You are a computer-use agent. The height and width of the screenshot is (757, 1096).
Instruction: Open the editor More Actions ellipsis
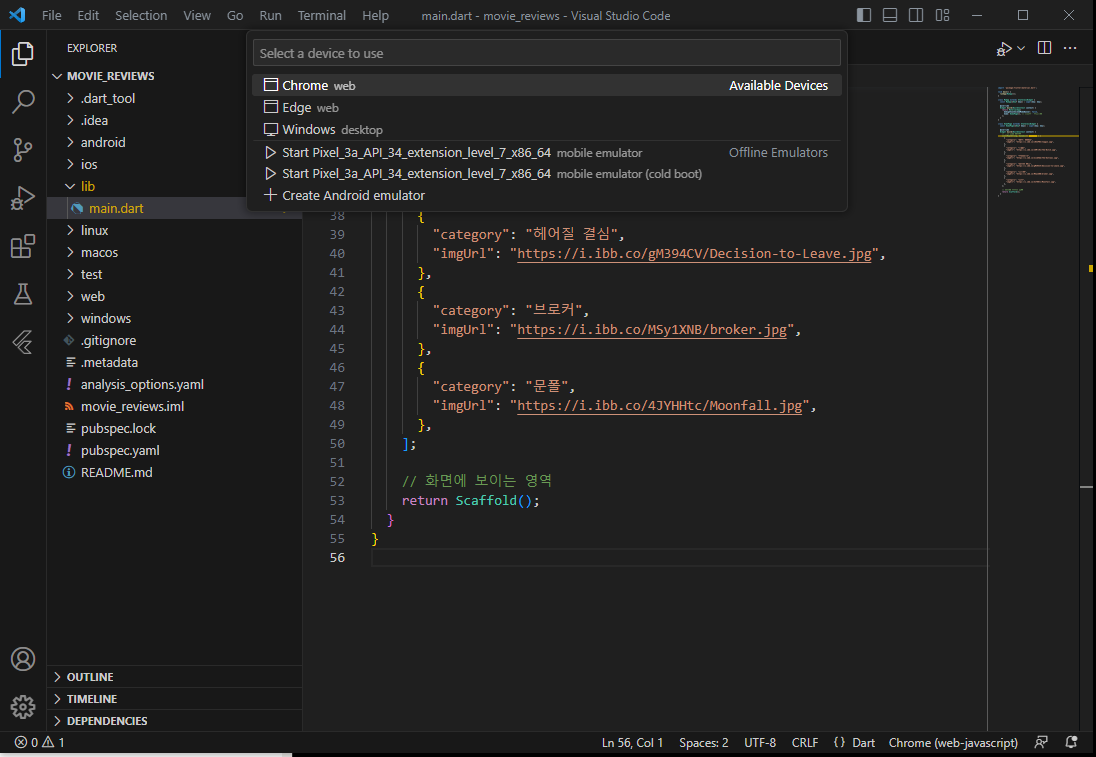pyautogui.click(x=1069, y=48)
